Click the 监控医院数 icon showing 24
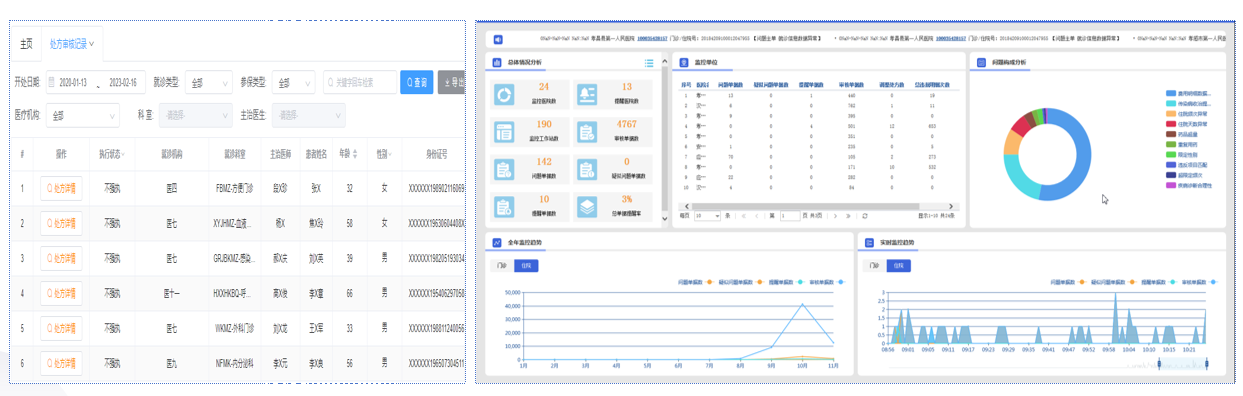 pyautogui.click(x=505, y=94)
